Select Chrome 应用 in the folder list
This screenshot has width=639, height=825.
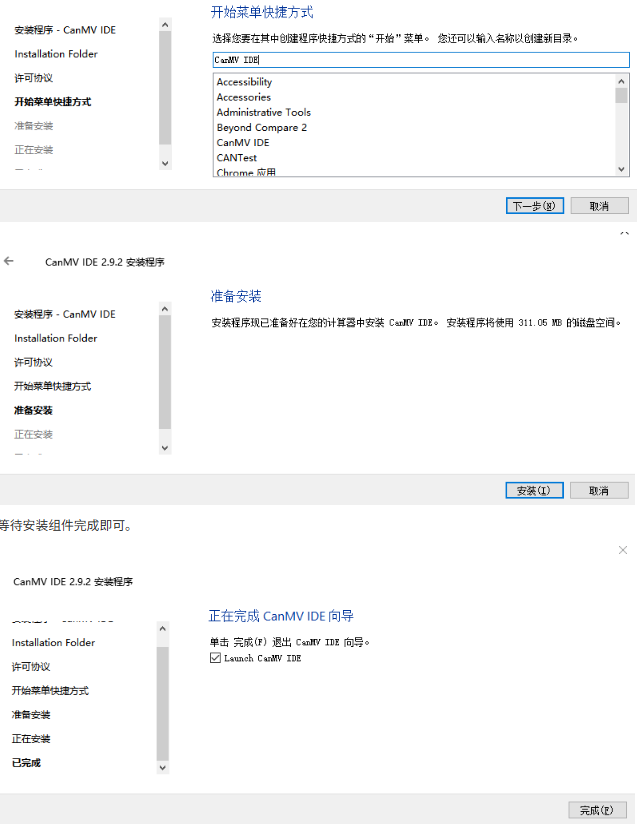[246, 172]
